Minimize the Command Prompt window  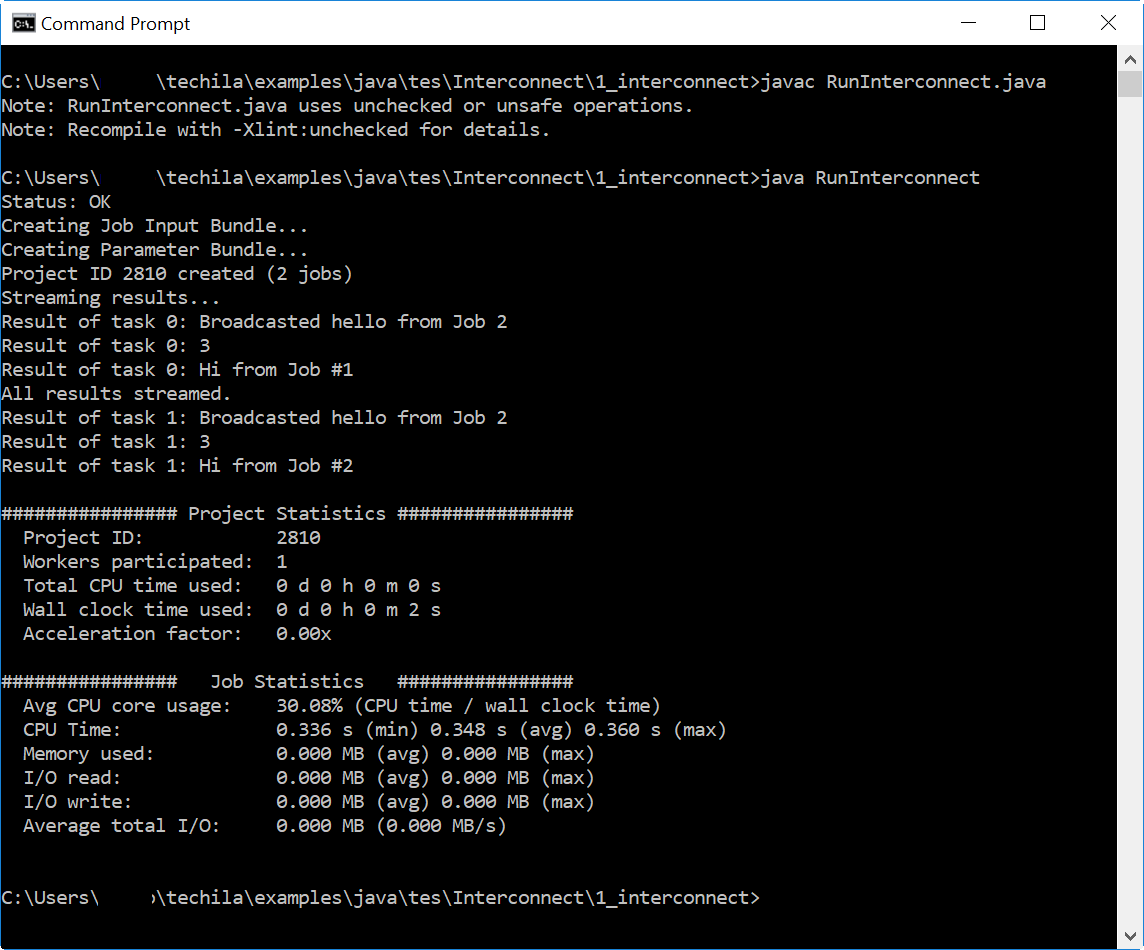[x=967, y=23]
